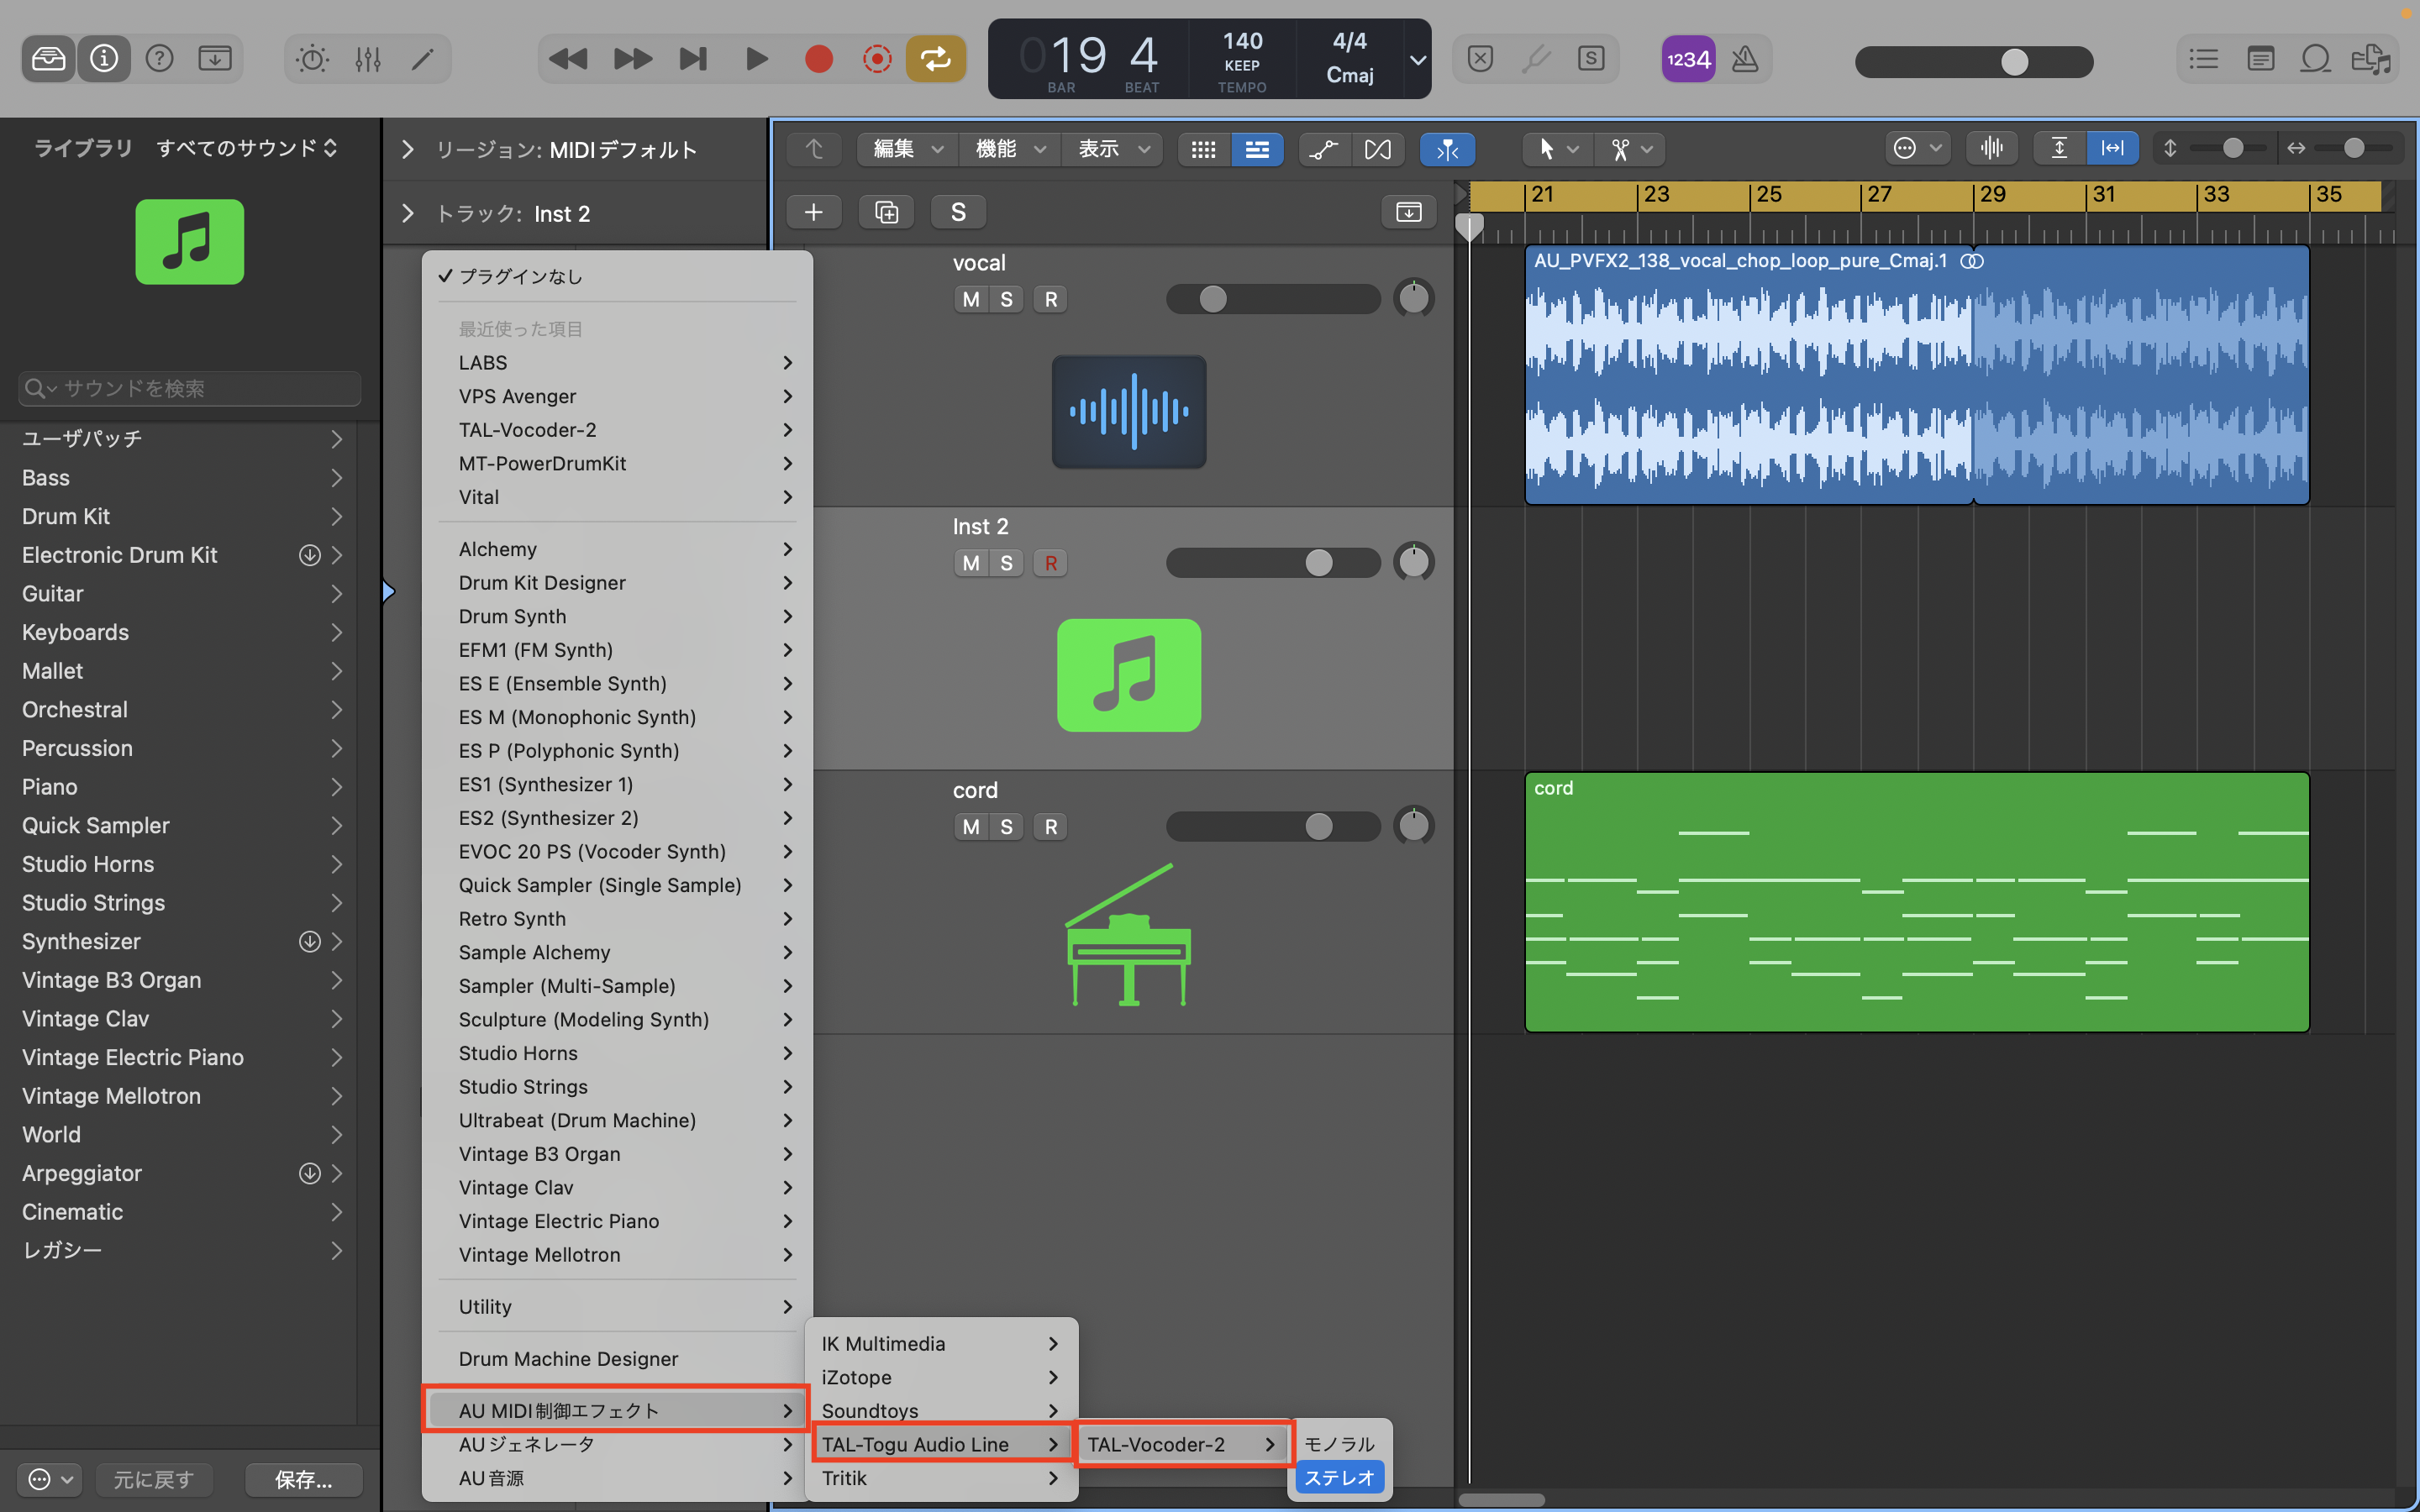
Task: Toggle the horizontal auto zoom button
Action: (x=2112, y=149)
